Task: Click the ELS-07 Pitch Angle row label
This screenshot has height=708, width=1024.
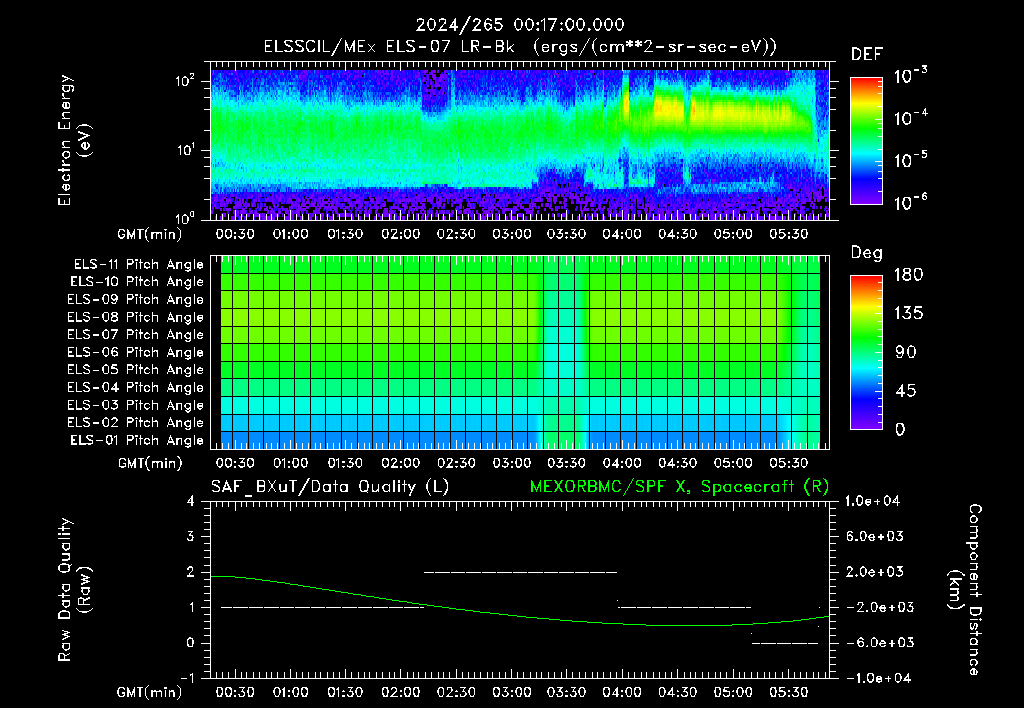Action: coord(135,334)
